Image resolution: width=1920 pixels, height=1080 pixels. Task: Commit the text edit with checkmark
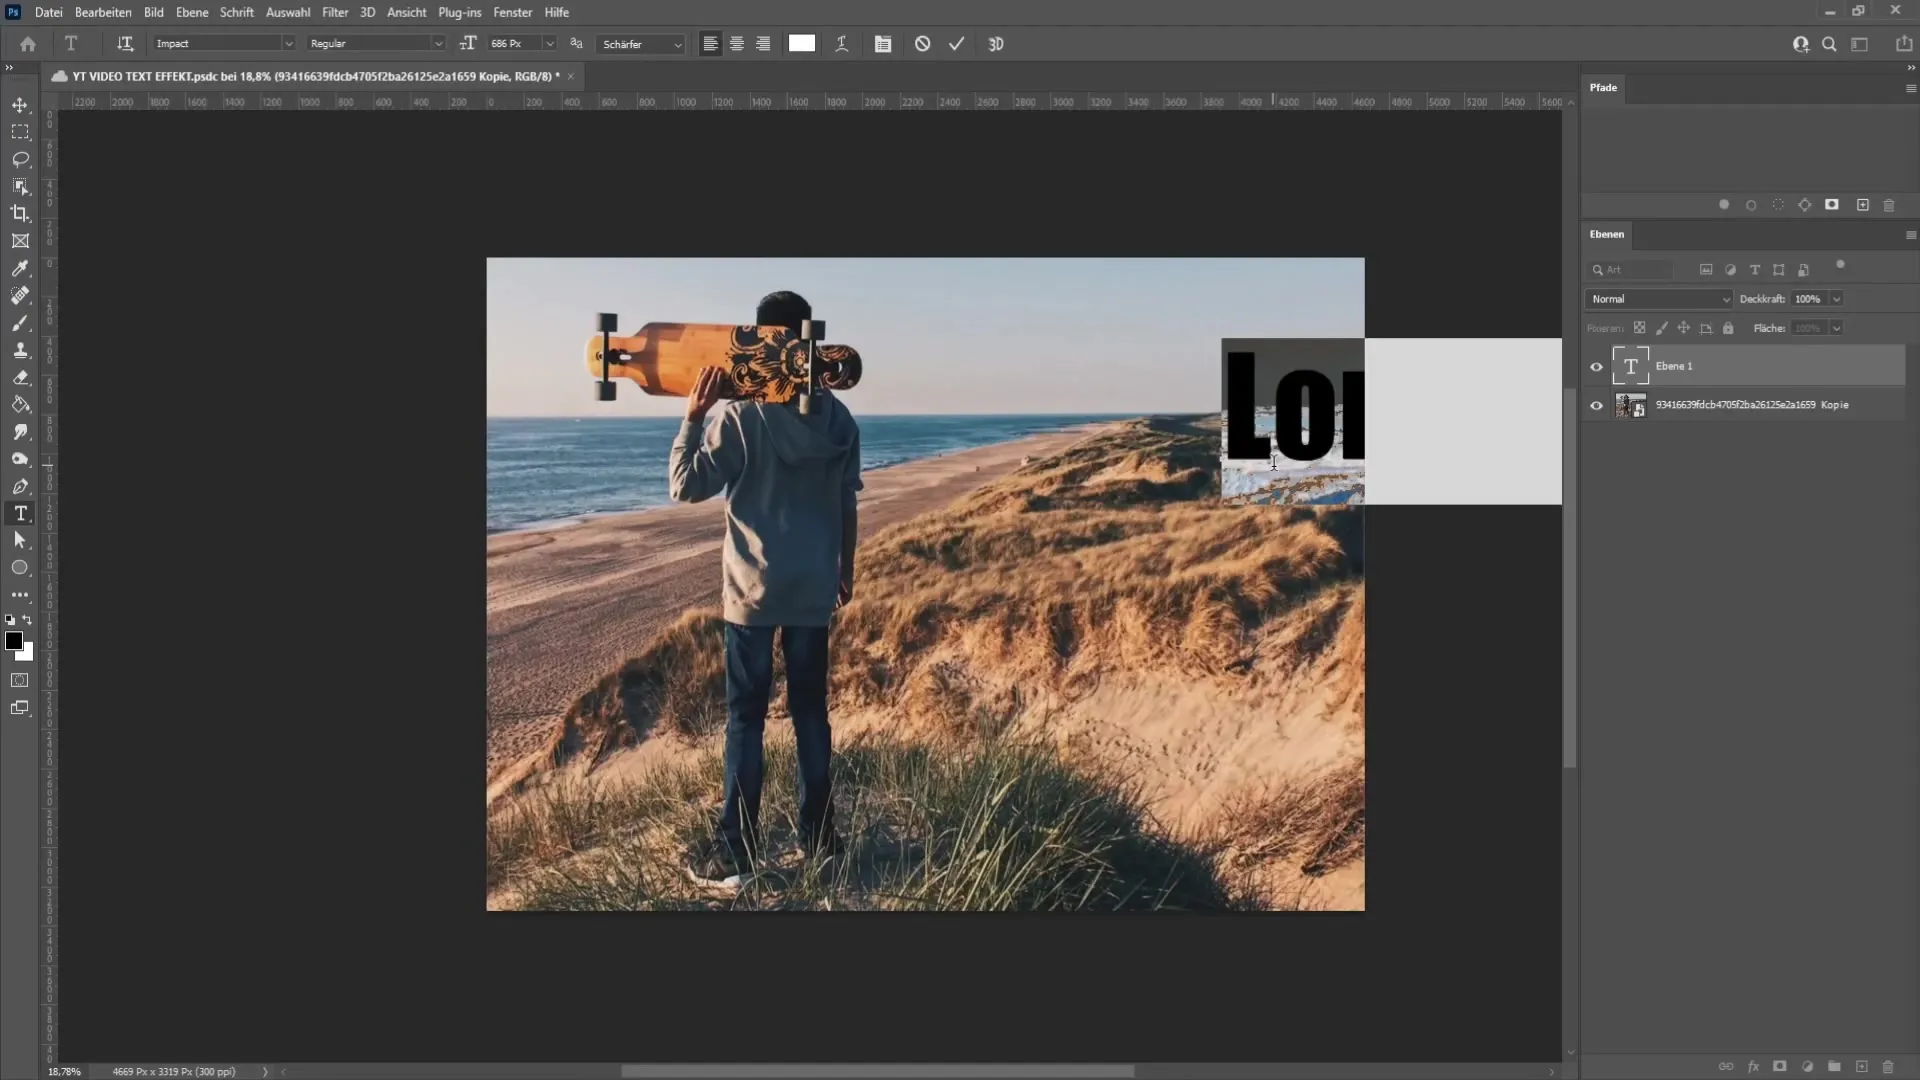[957, 44]
